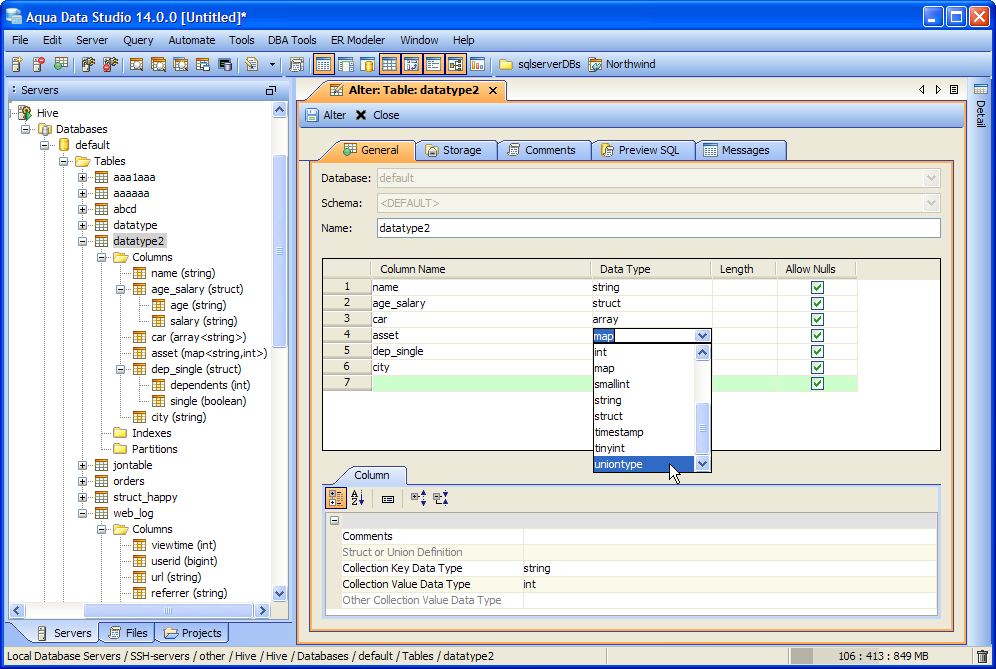Click the Register Server icon with star
Viewport: 996px width, 669px height.
point(17,64)
